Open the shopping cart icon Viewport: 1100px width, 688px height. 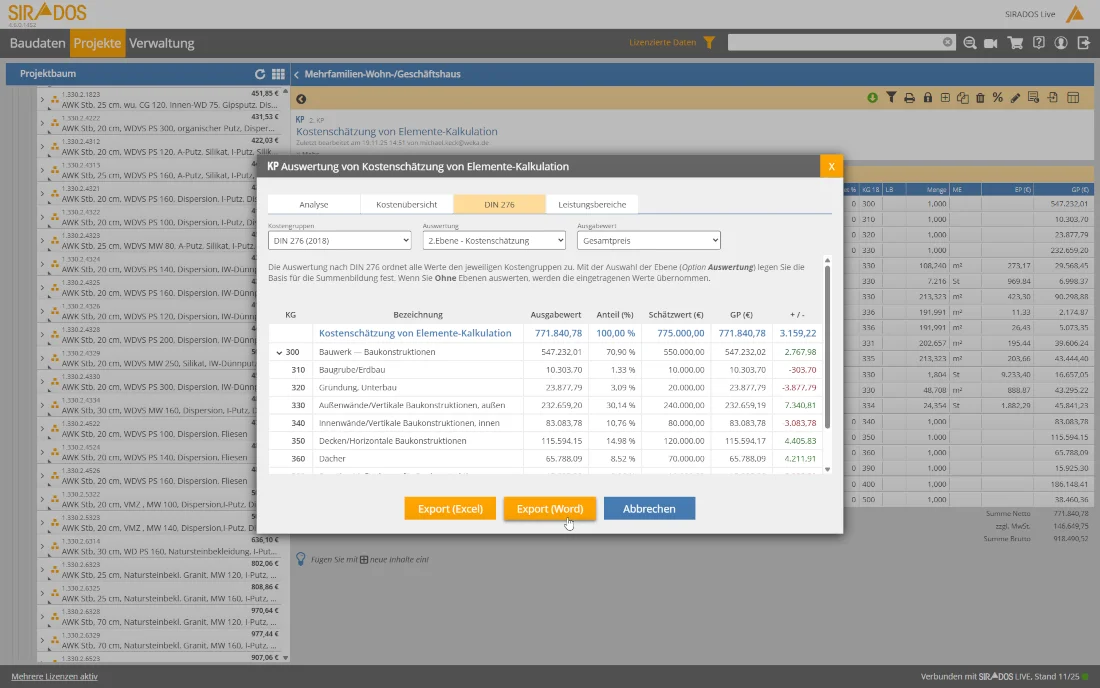(x=1015, y=43)
